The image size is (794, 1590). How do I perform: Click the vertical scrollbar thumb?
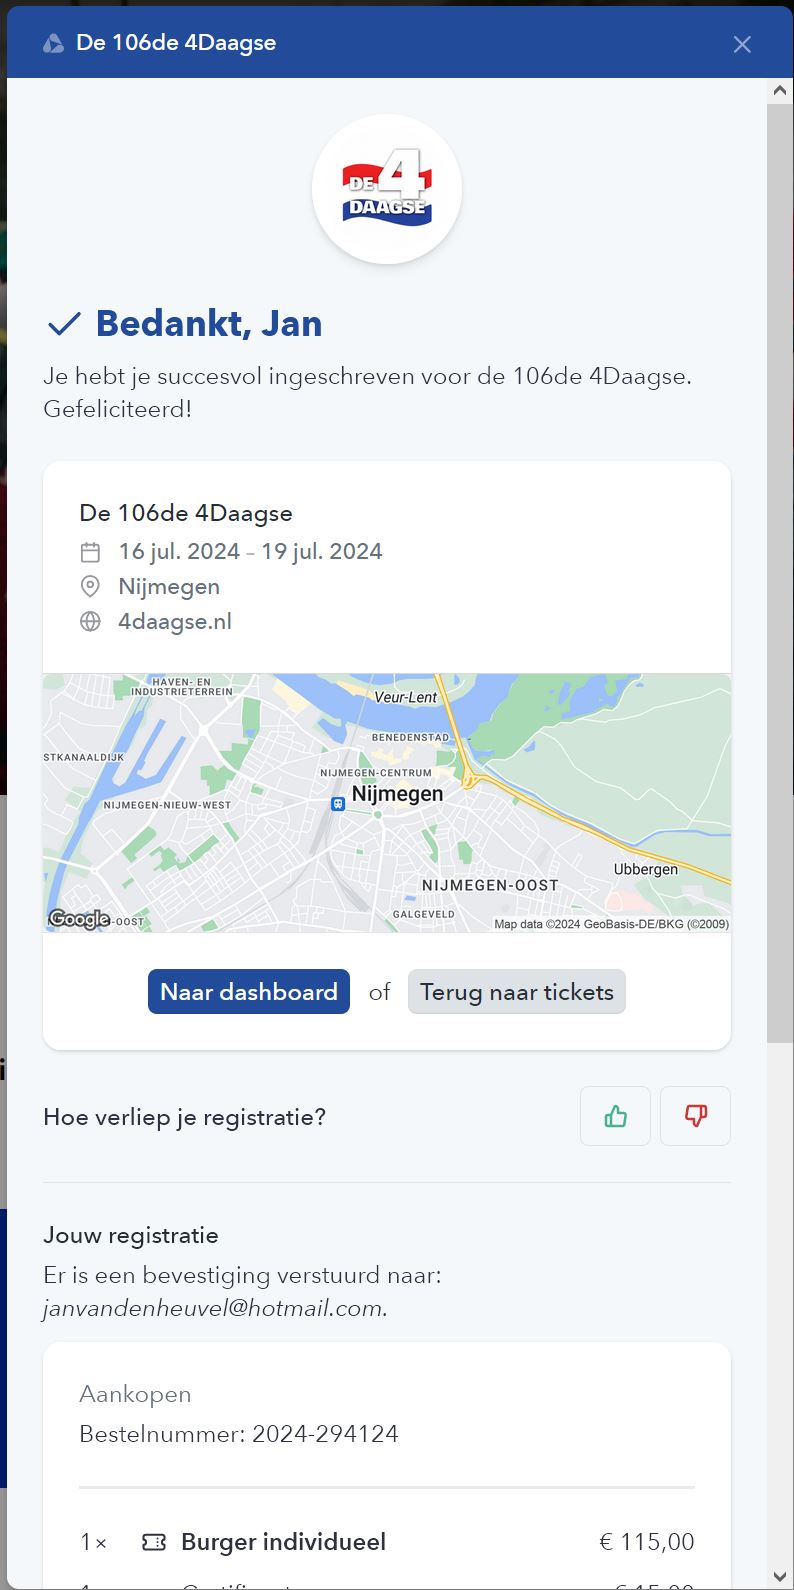tap(780, 572)
